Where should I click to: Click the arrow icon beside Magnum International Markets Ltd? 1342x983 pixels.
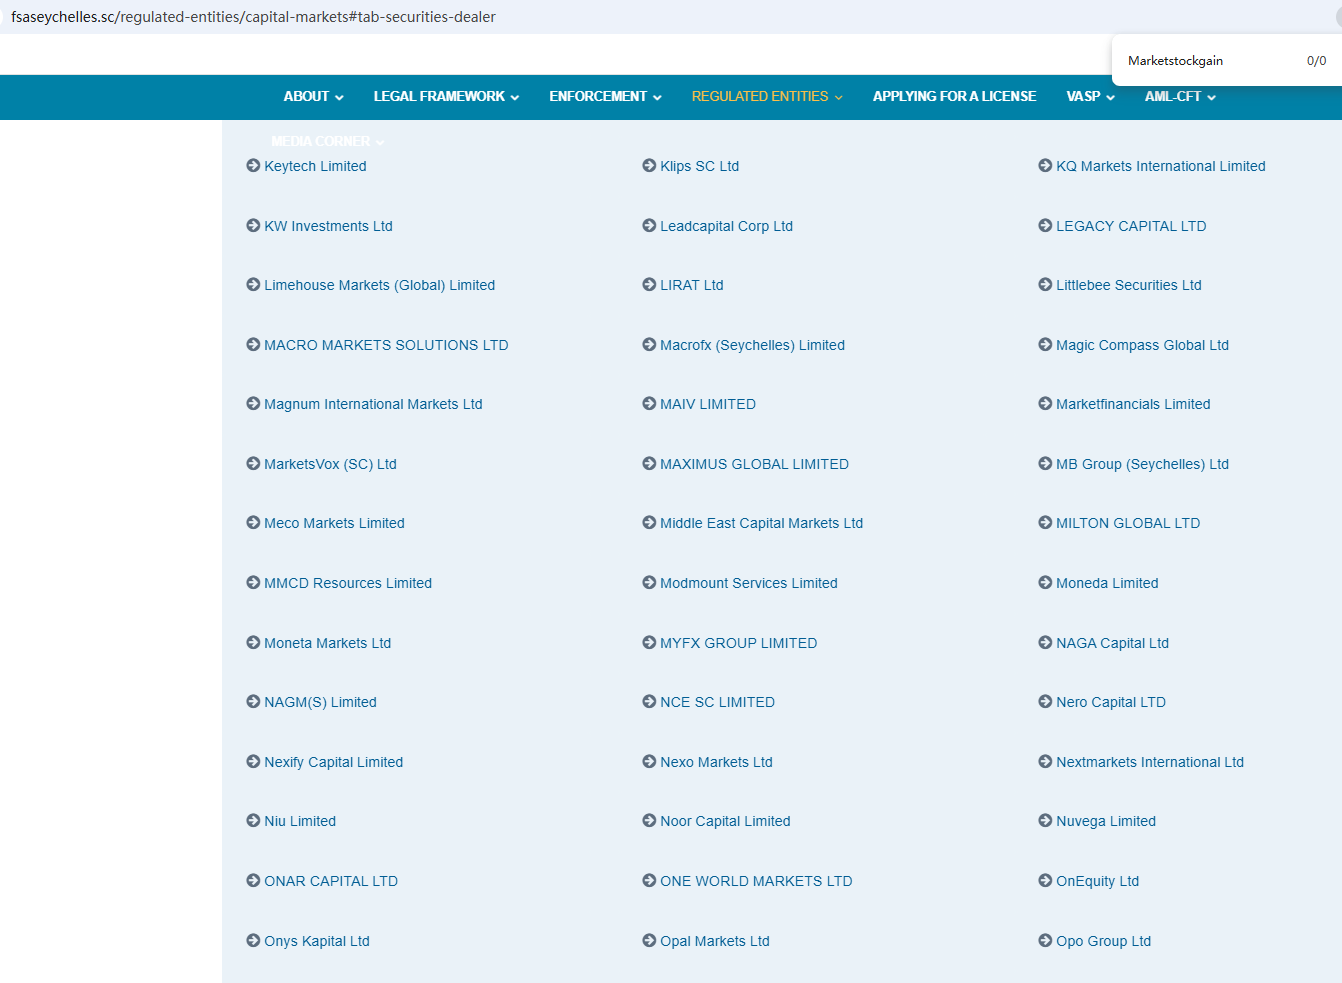(253, 404)
